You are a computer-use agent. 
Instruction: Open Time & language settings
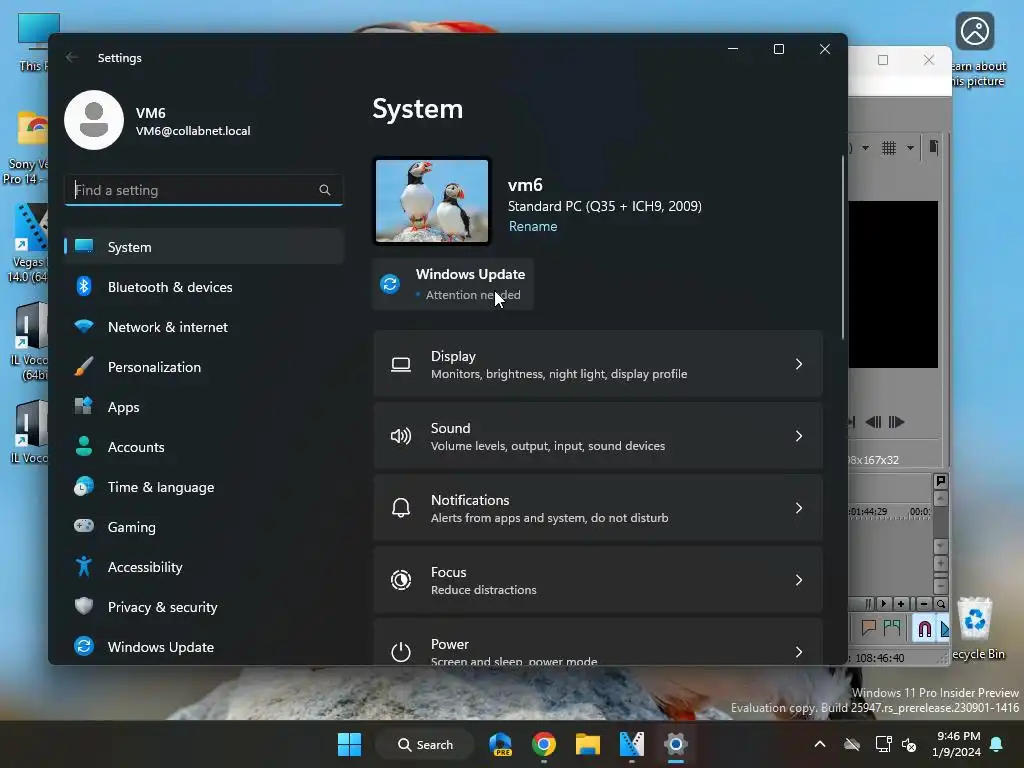(x=204, y=487)
